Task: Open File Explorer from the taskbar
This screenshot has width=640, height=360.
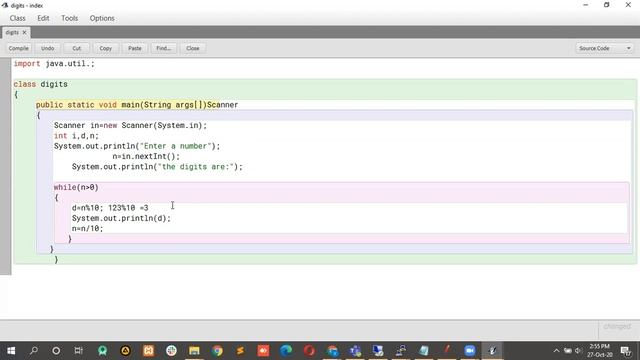Action: pos(194,351)
